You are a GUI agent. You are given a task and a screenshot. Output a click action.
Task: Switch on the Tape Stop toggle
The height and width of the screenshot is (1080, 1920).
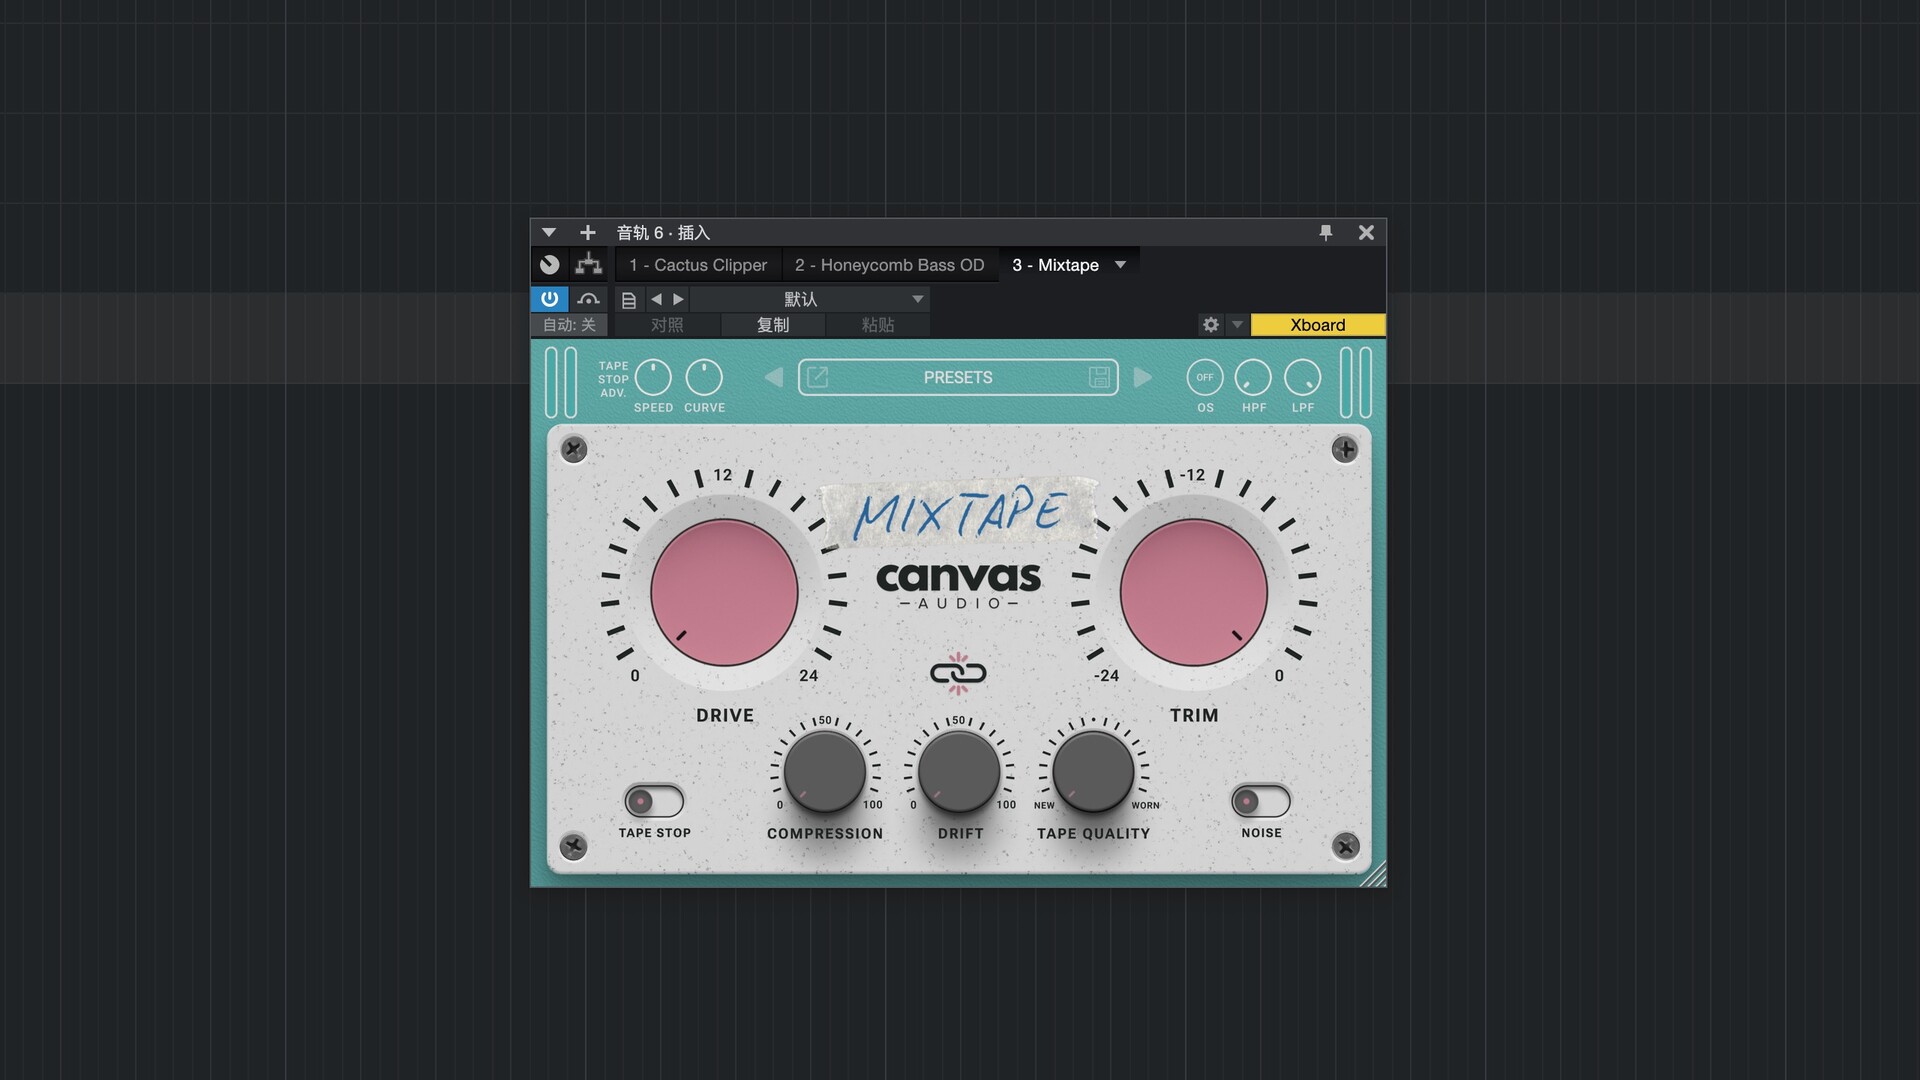654,801
